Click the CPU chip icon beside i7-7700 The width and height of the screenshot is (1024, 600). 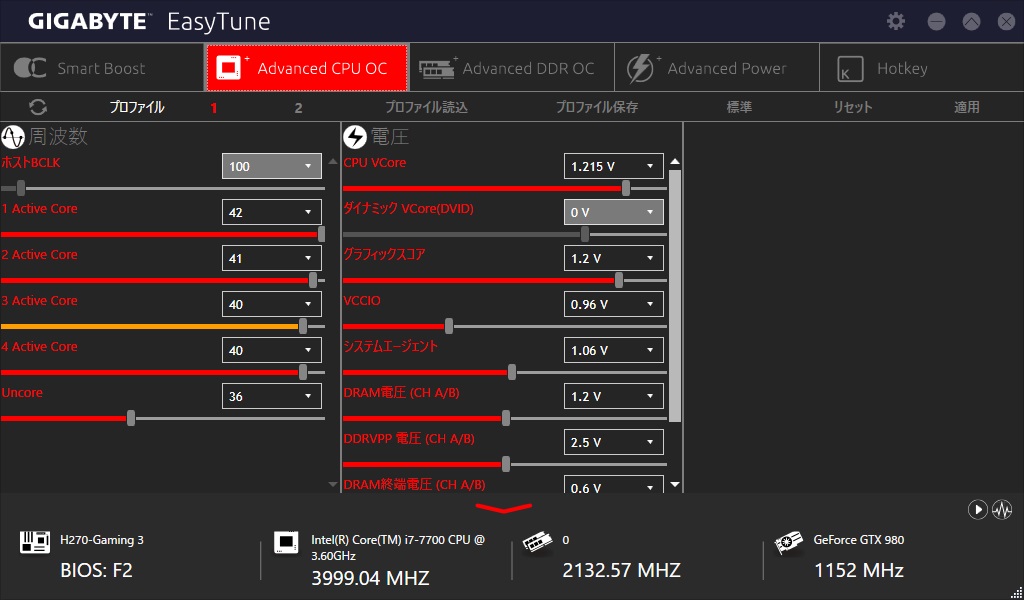[285, 542]
